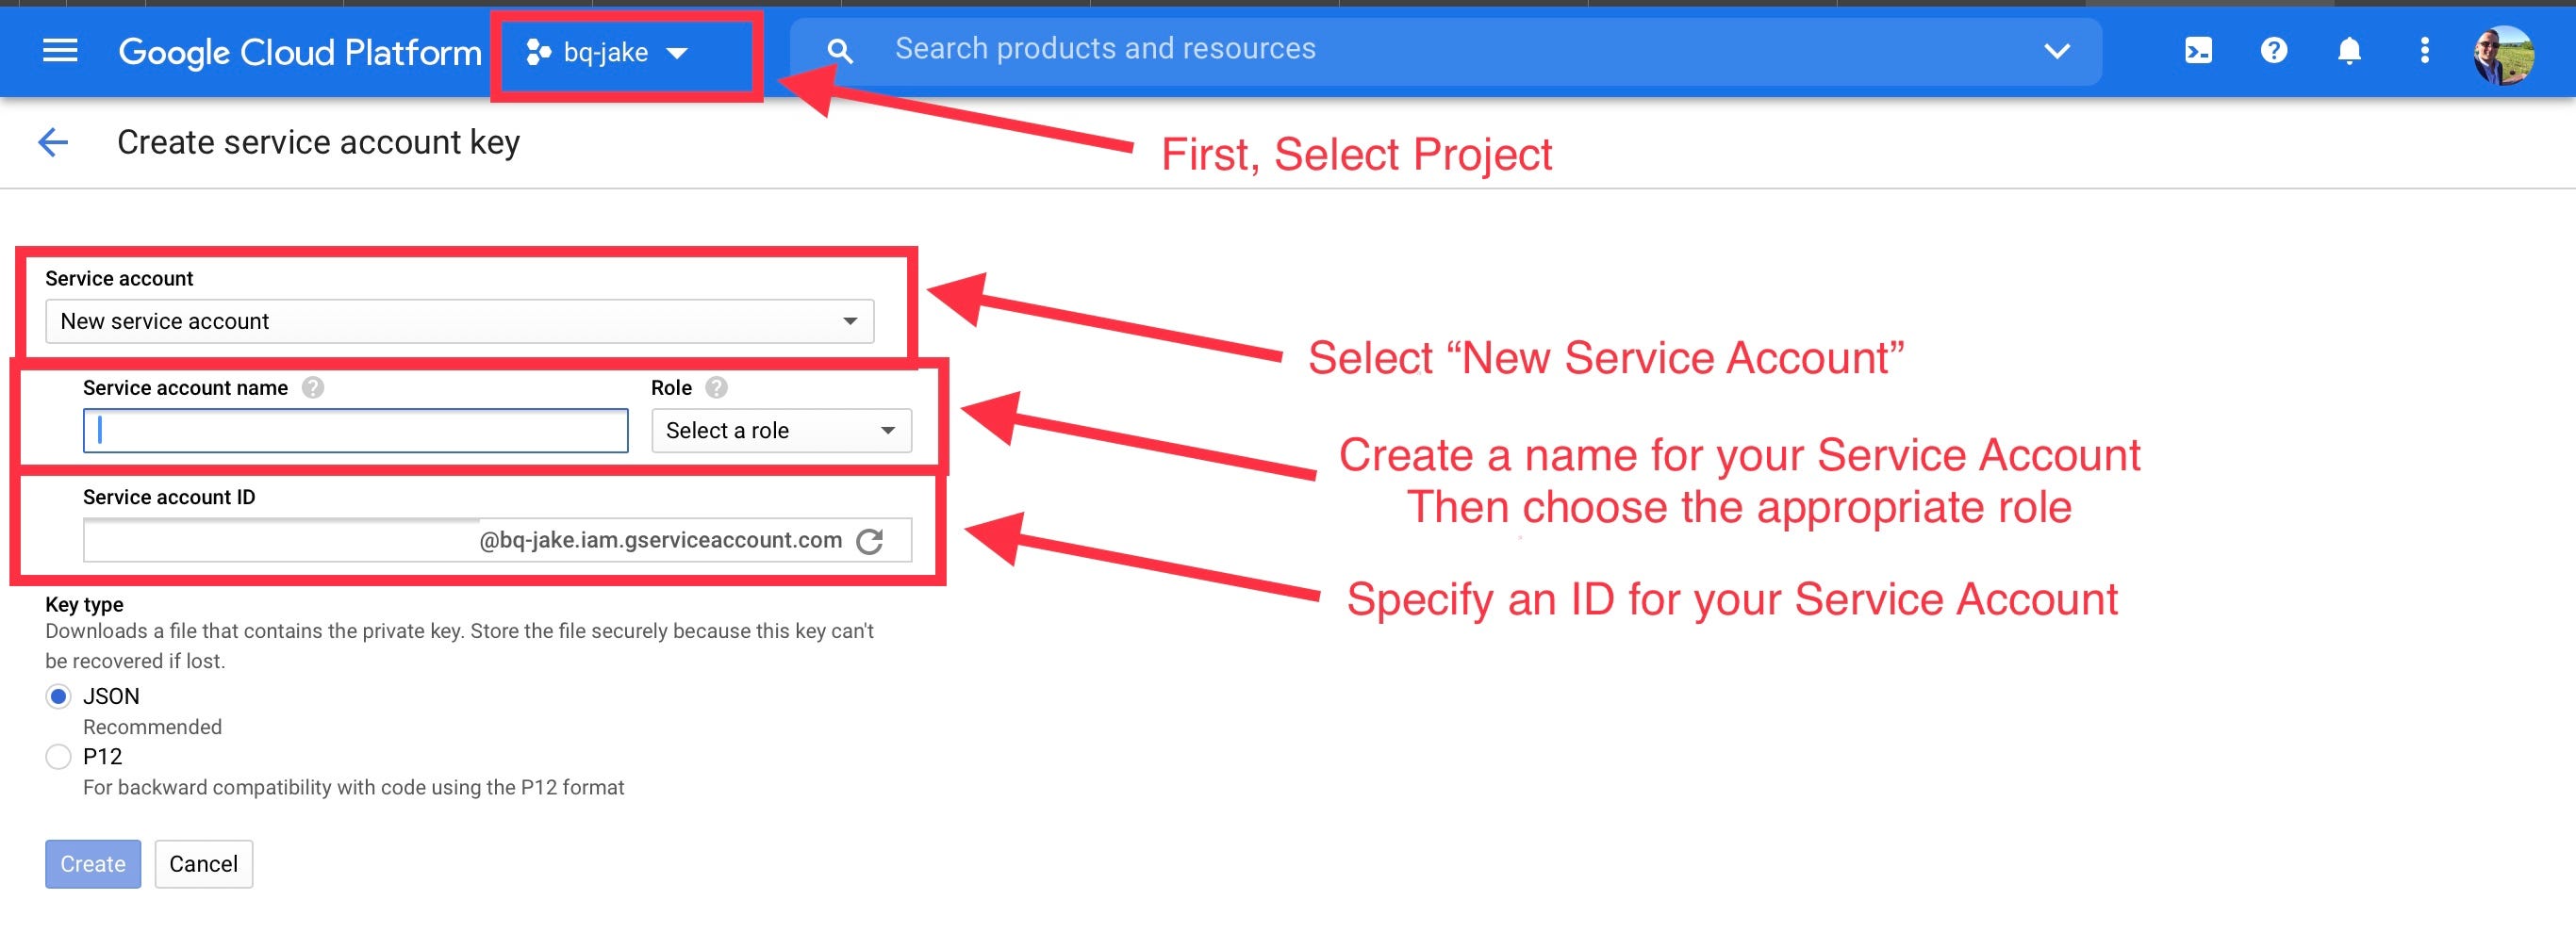Open the three-dot settings menu
This screenshot has height=949, width=2576.
click(2424, 50)
